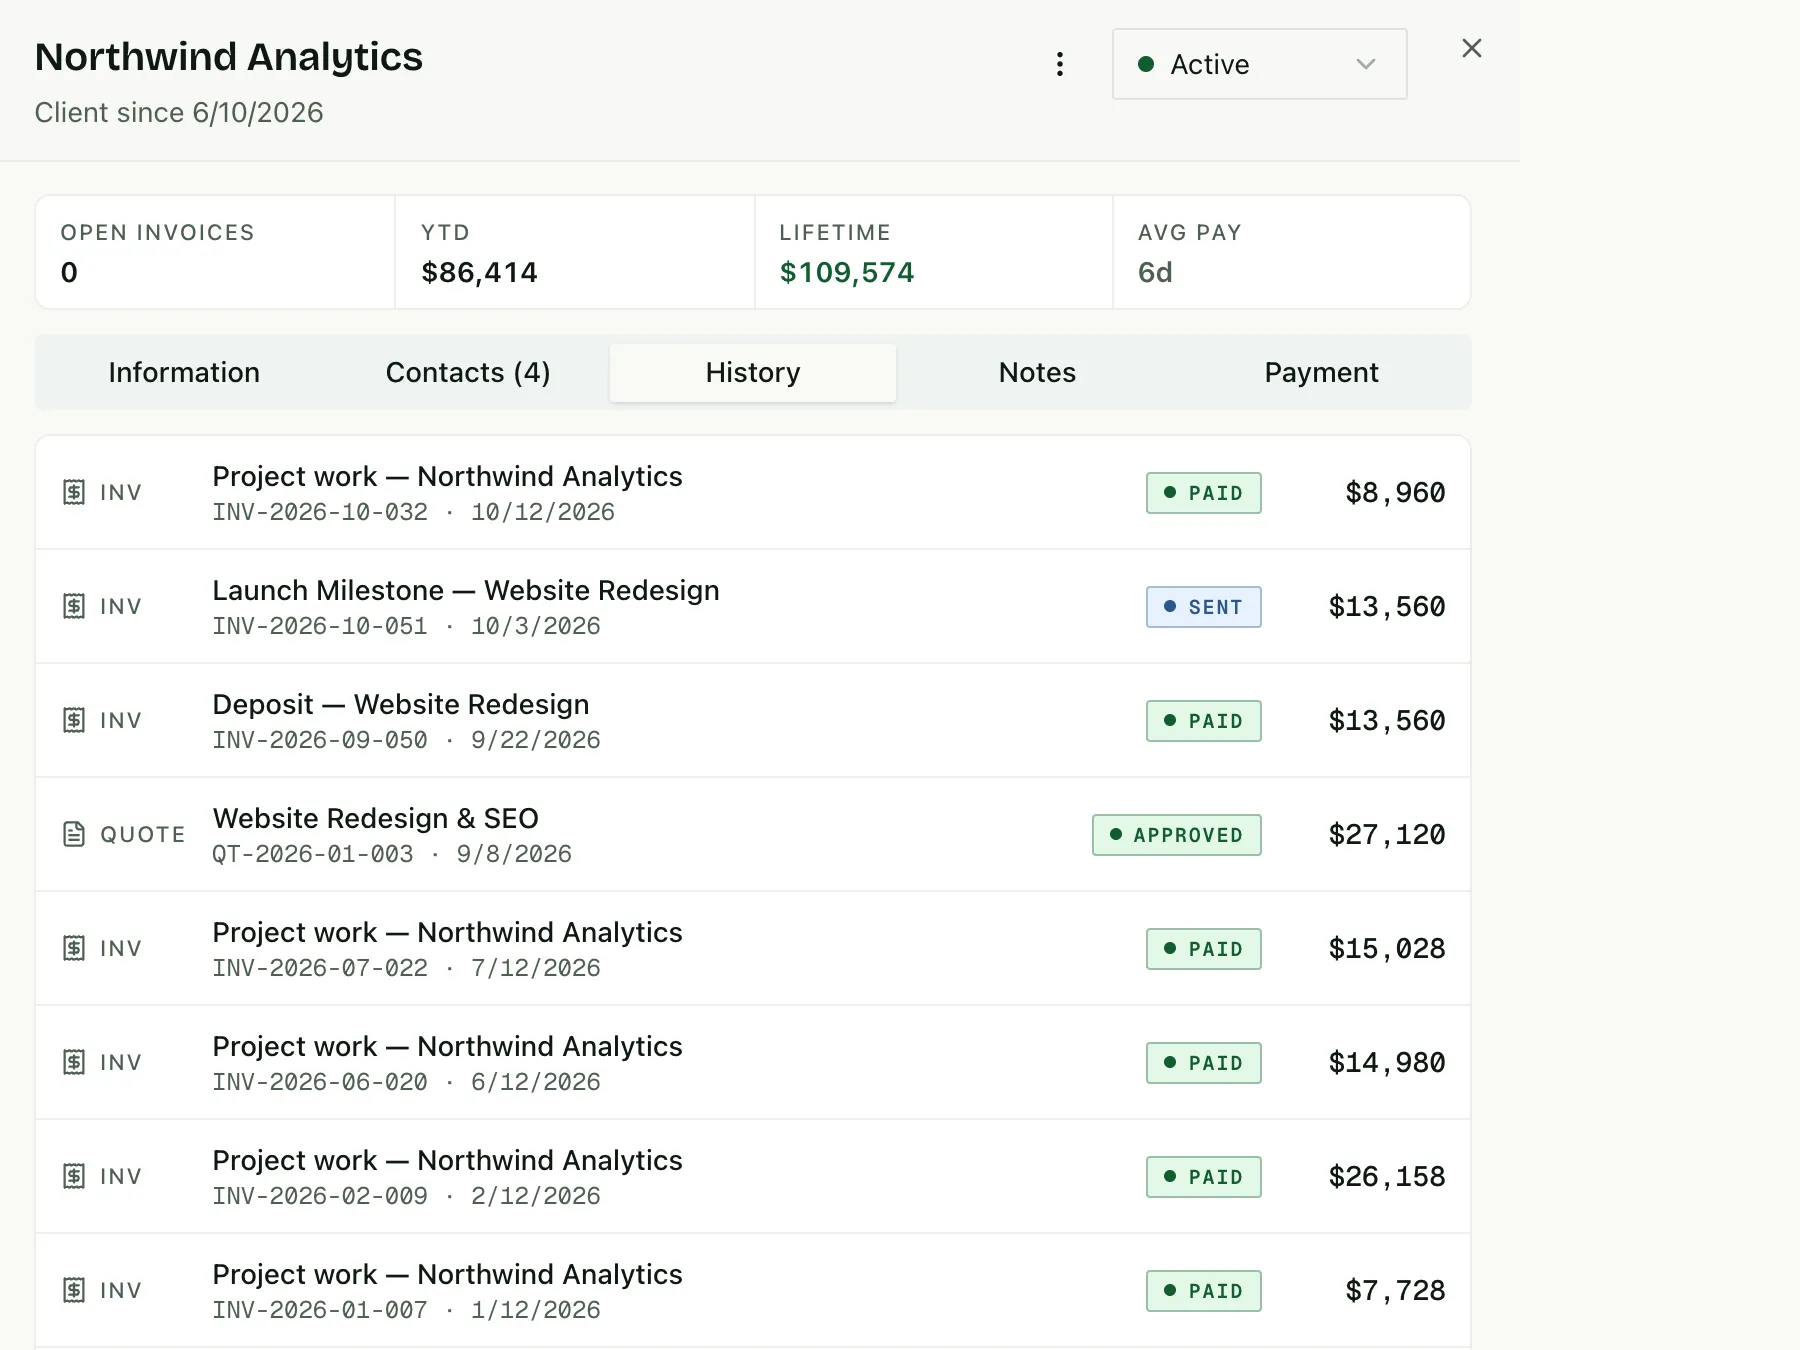Open the Active status dropdown
This screenshot has width=1800, height=1350.
(x=1259, y=64)
